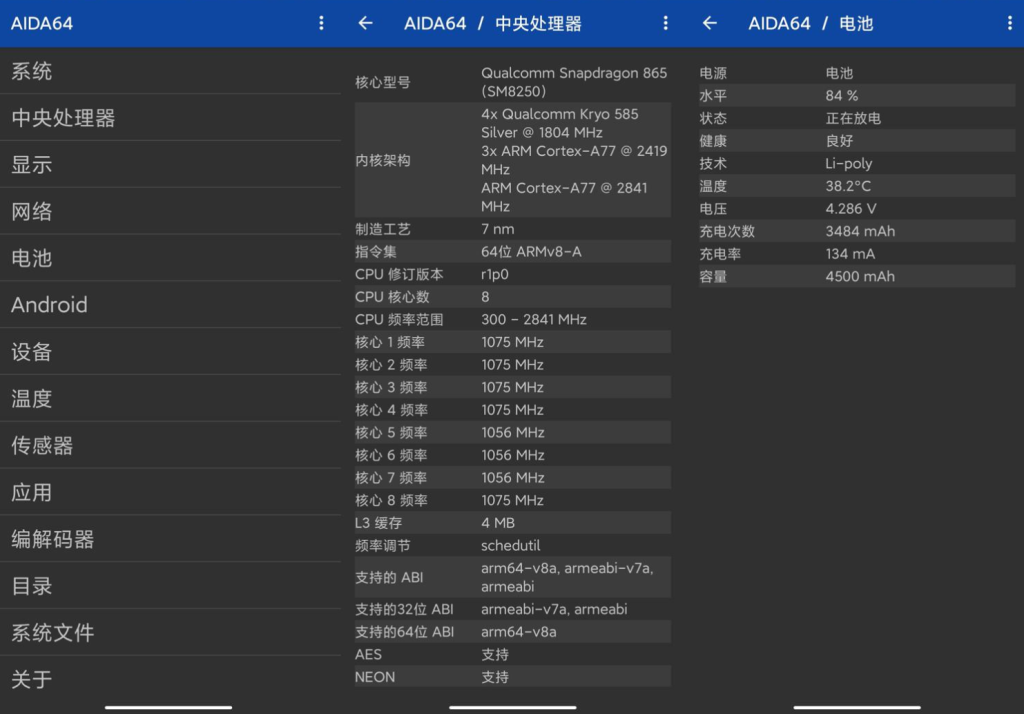This screenshot has width=1024, height=714.
Task: Open the 系统文件 section
Action: pos(170,633)
